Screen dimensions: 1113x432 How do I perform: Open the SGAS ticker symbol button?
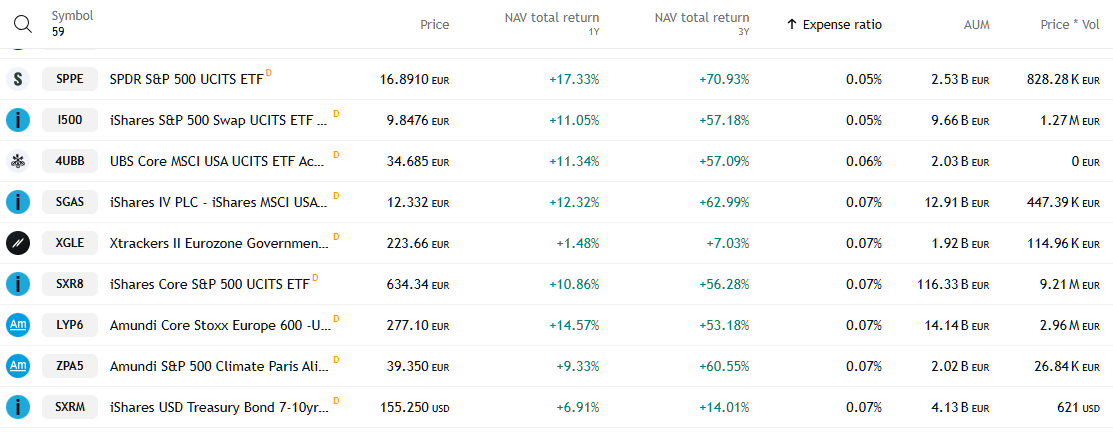coord(70,202)
